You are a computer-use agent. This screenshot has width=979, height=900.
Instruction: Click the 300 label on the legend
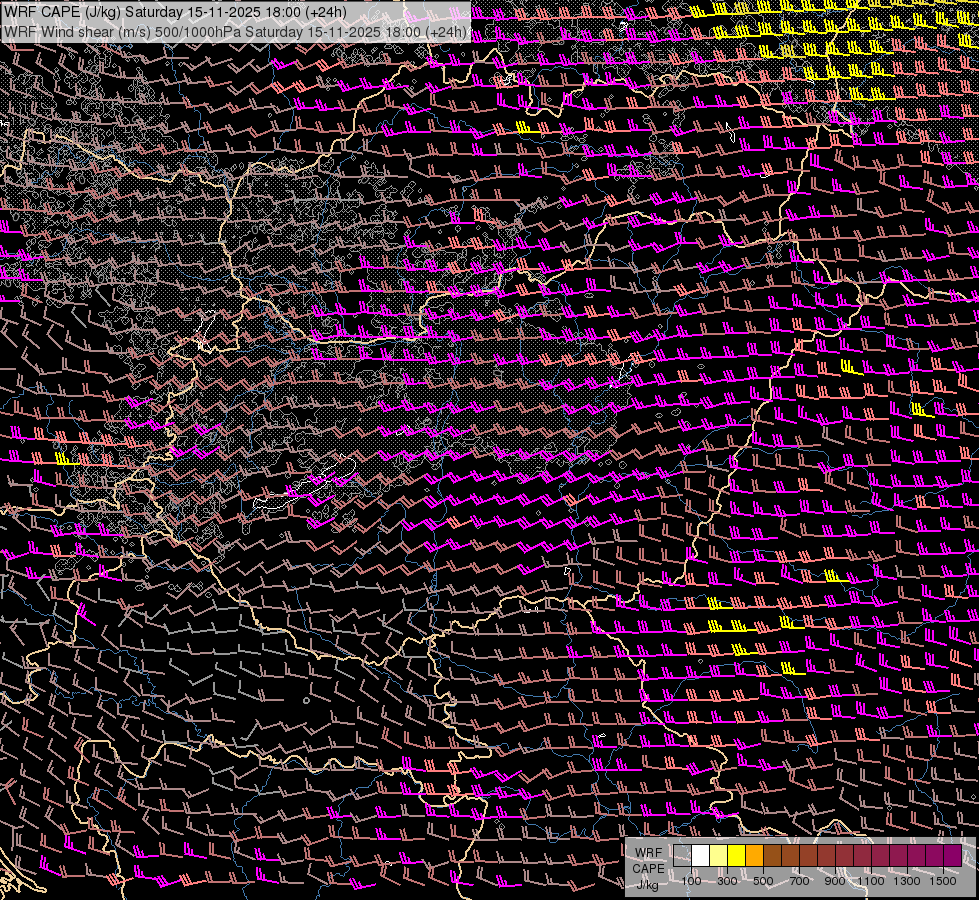(727, 881)
